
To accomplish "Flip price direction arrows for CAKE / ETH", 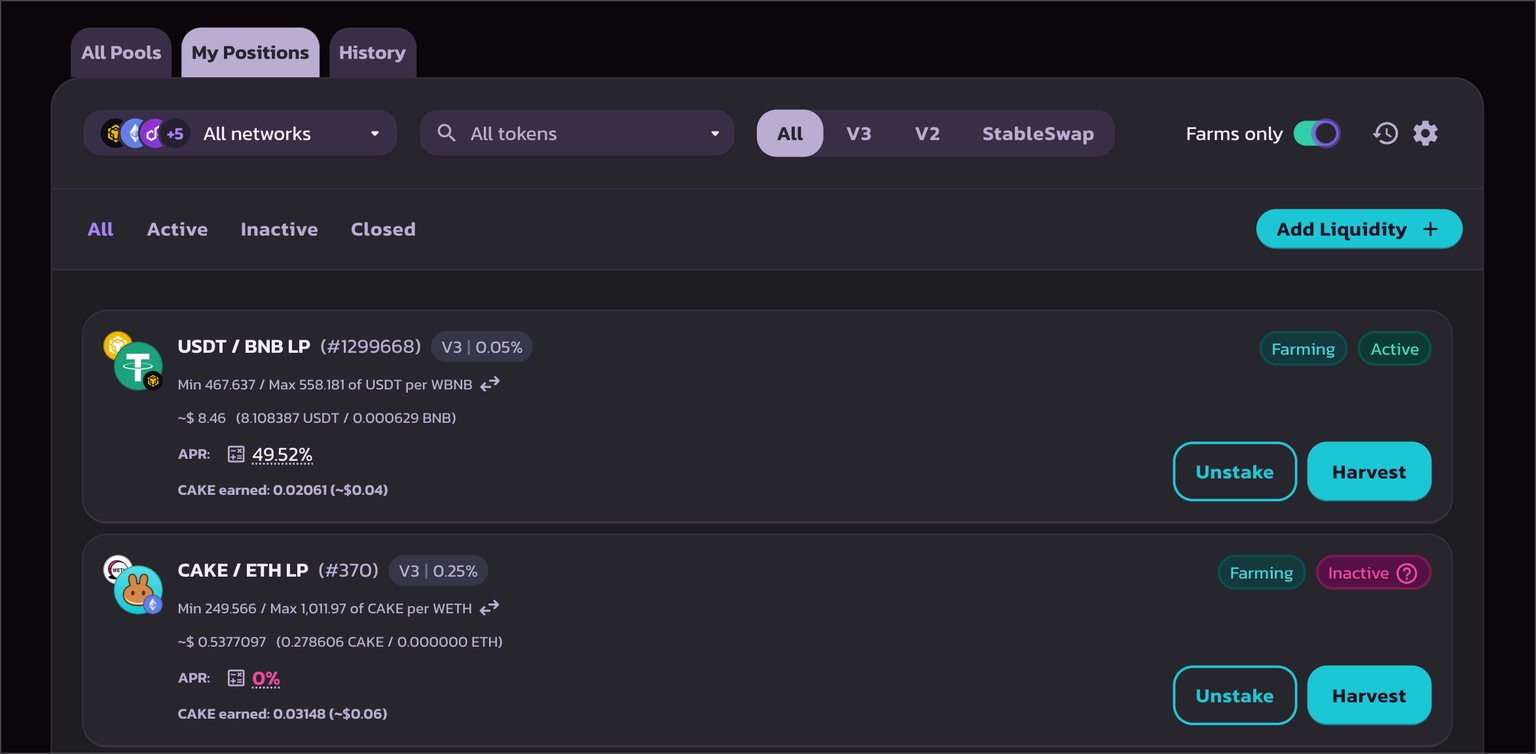I will (489, 608).
